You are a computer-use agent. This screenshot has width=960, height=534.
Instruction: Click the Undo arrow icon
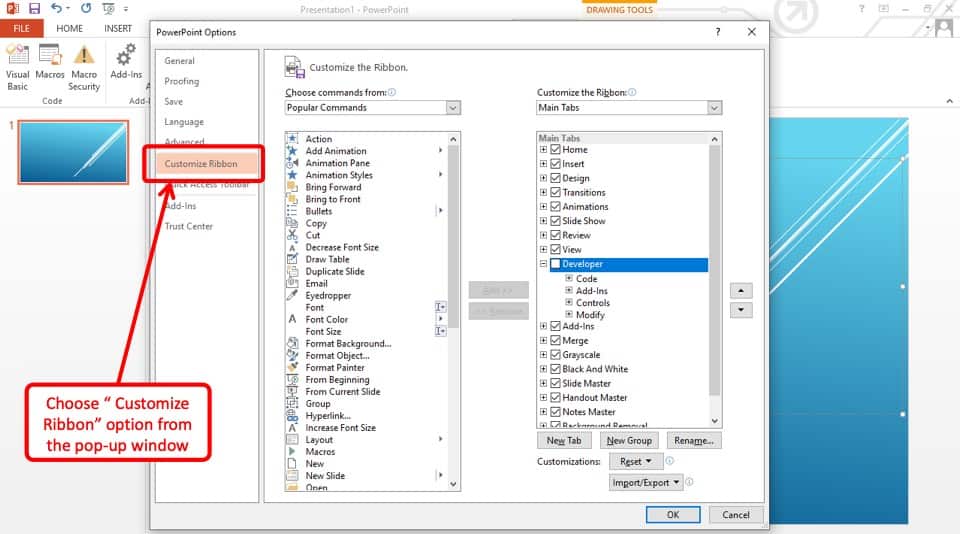coord(56,9)
